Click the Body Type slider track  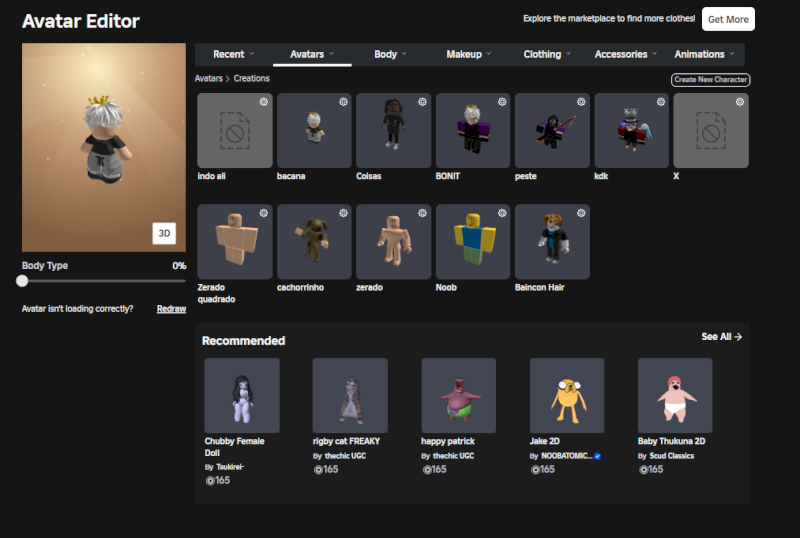click(x=104, y=281)
